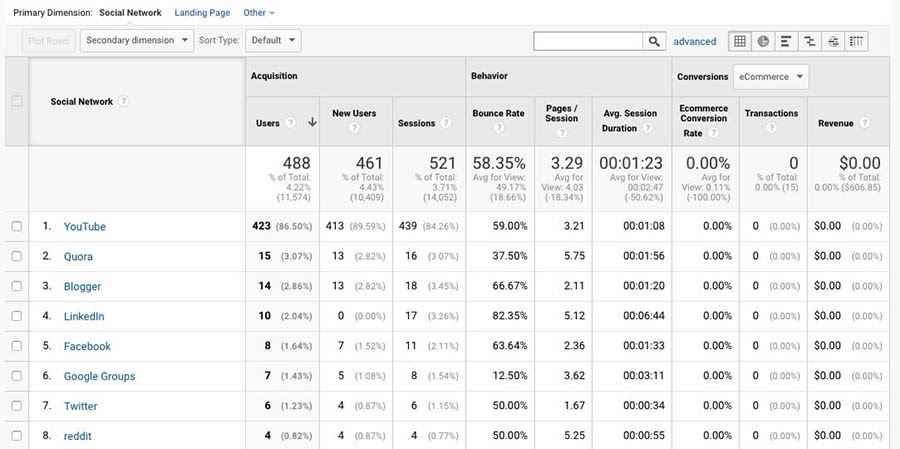Viewport: 900px width, 449px height.
Task: Open the Secondary dimension dropdown
Action: point(137,41)
